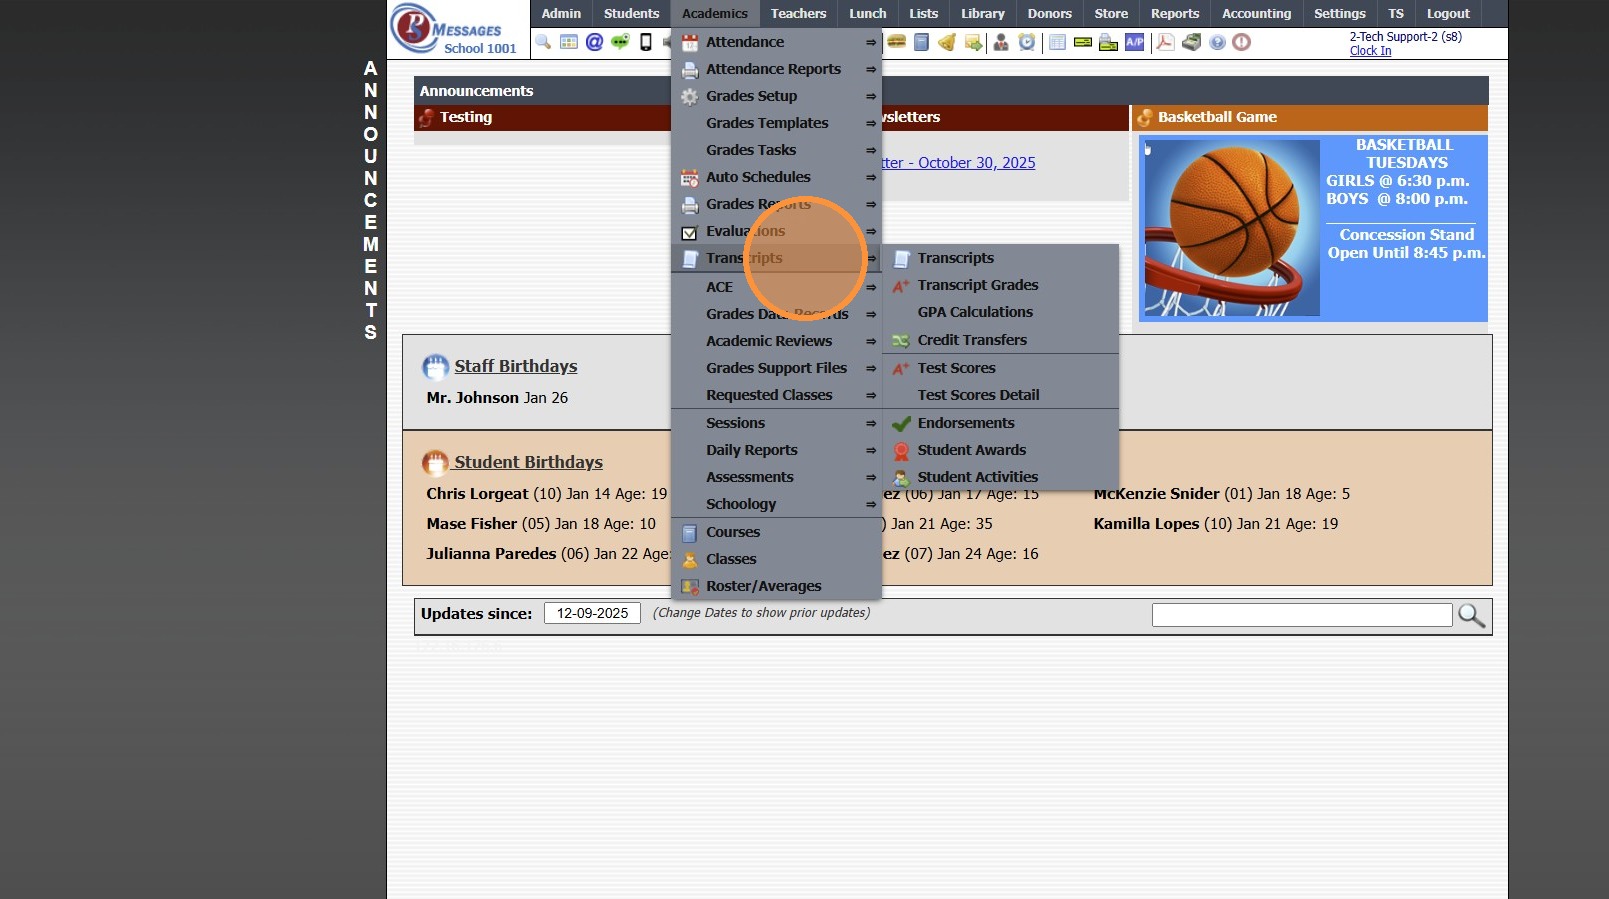Open the Student Birthdays link
Image resolution: width=1609 pixels, height=899 pixels.
tap(528, 462)
